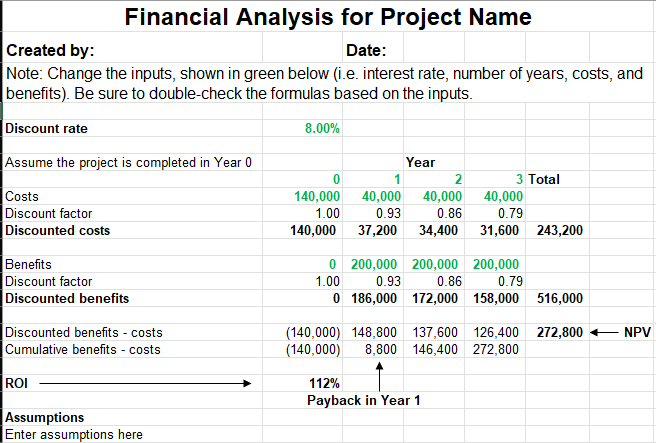Click the value 148,800
The height and width of the screenshot is (443, 656).
pyautogui.click(x=374, y=333)
